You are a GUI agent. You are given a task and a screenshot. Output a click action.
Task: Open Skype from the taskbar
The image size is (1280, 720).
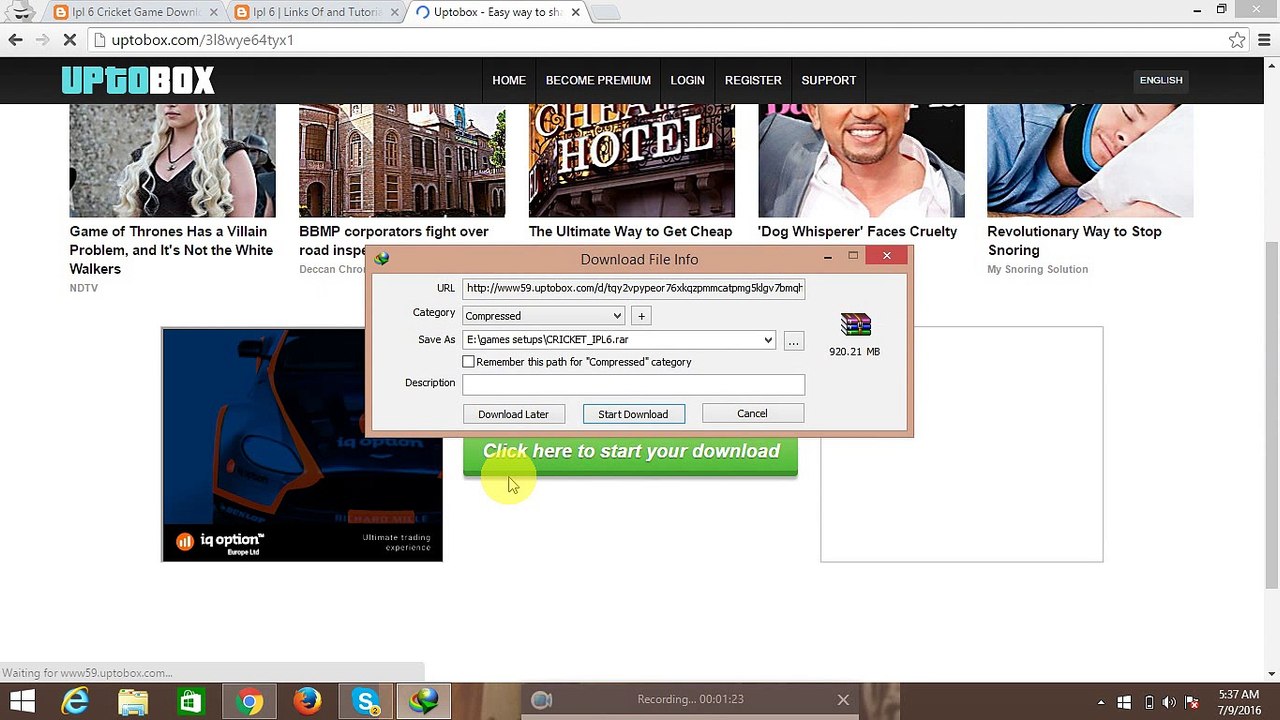(x=366, y=701)
